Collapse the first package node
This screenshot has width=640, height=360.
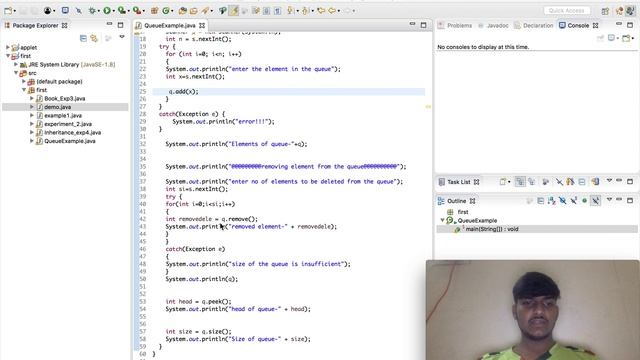point(24,90)
